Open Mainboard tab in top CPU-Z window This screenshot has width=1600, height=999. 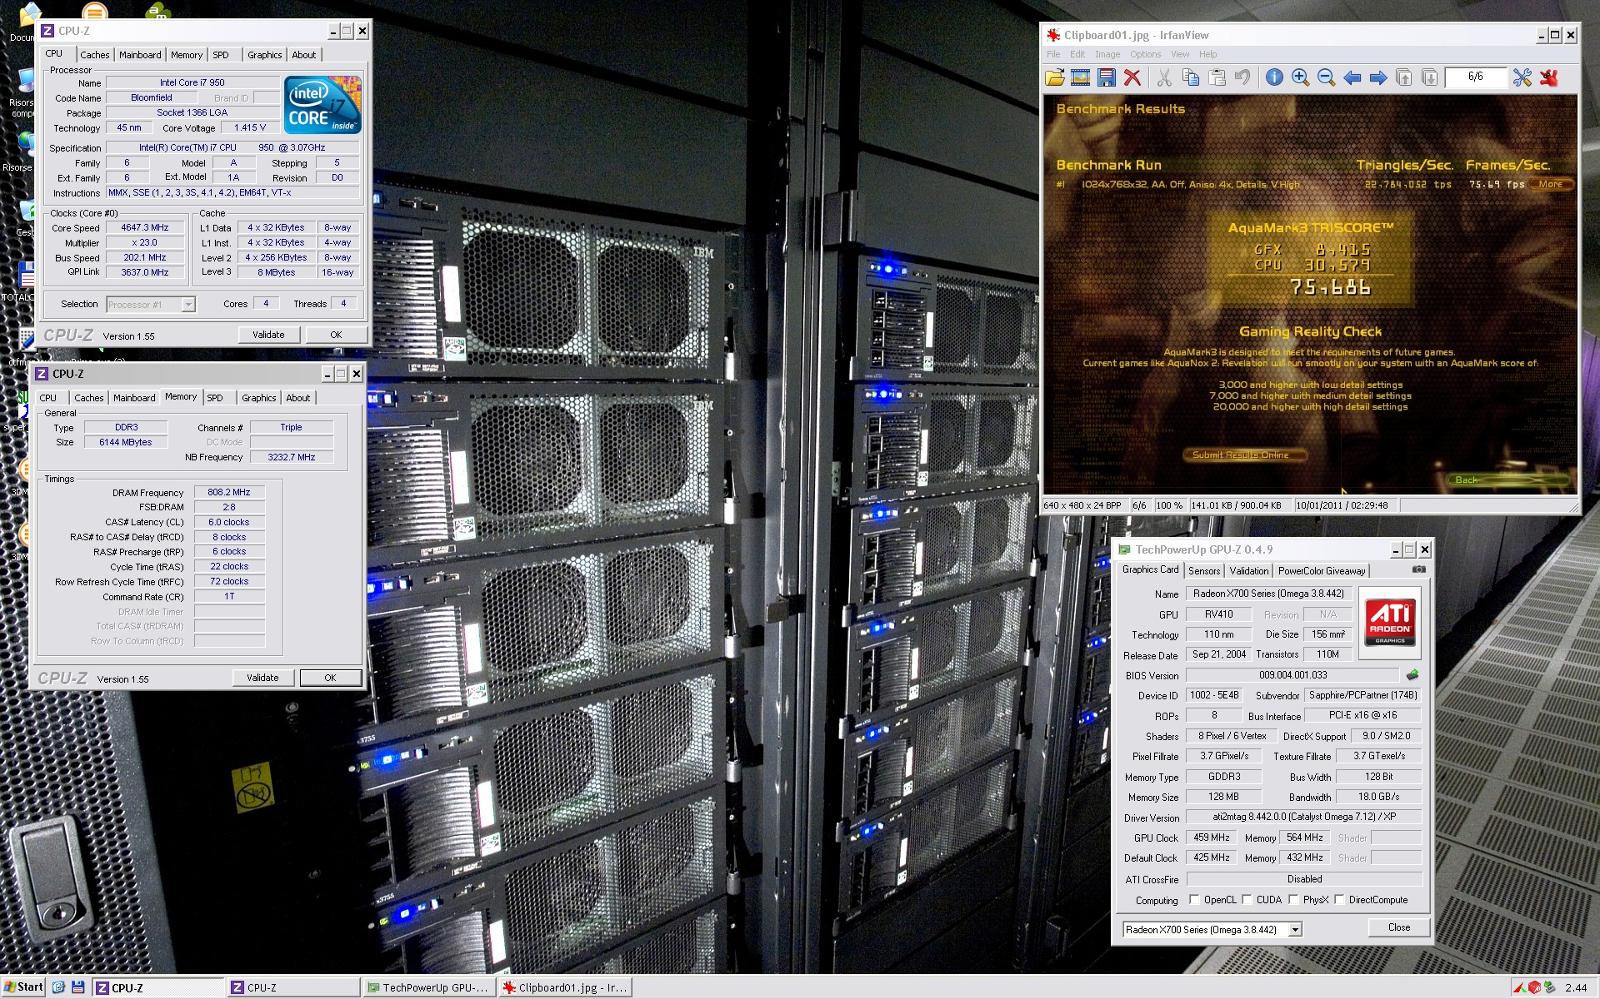tap(140, 55)
